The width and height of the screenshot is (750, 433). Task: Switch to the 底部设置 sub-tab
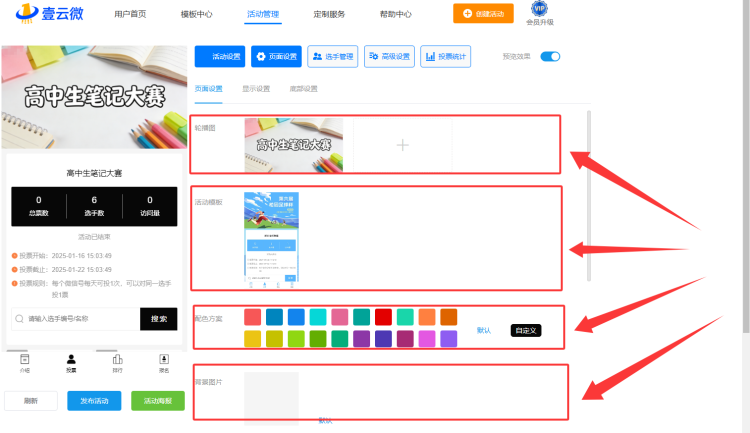(x=303, y=89)
